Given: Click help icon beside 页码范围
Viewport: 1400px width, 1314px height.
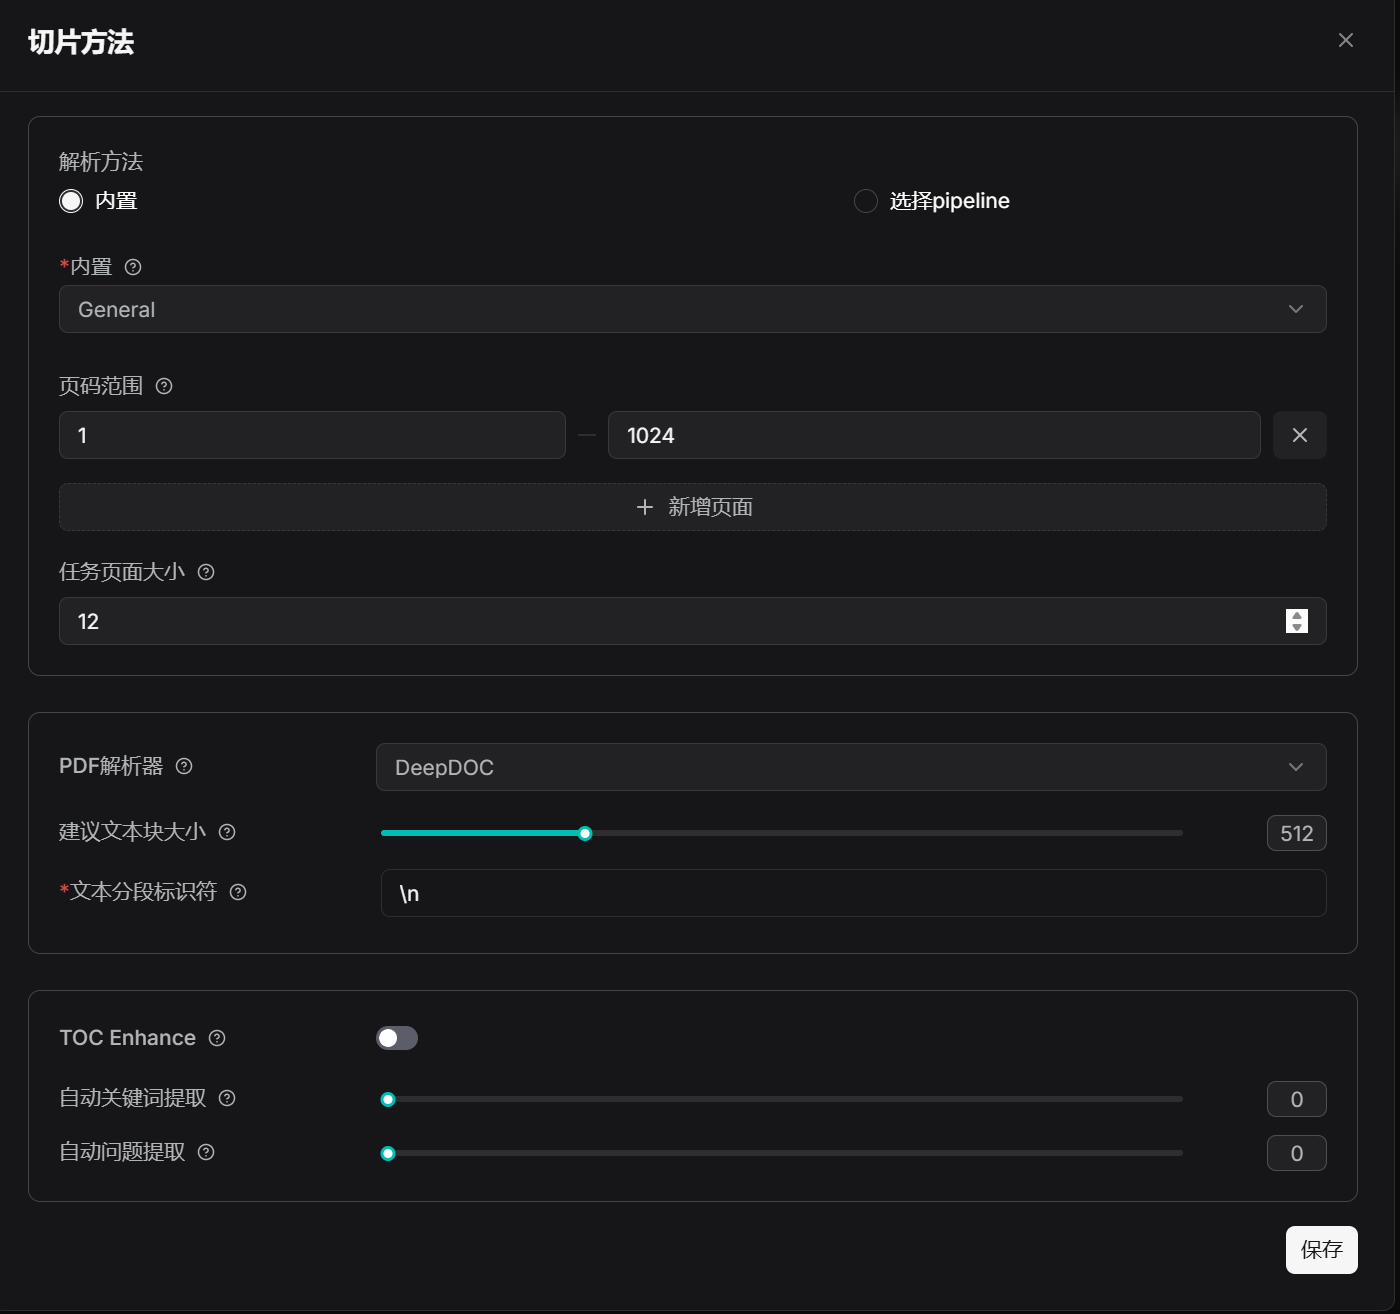Looking at the screenshot, I should (x=164, y=386).
